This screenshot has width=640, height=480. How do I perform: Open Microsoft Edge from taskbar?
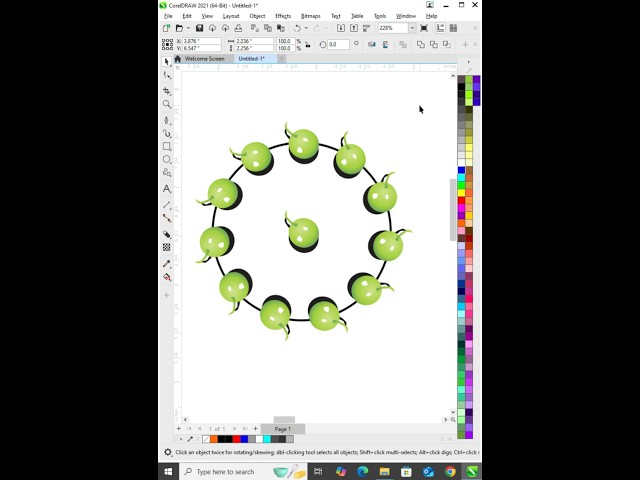click(362, 472)
